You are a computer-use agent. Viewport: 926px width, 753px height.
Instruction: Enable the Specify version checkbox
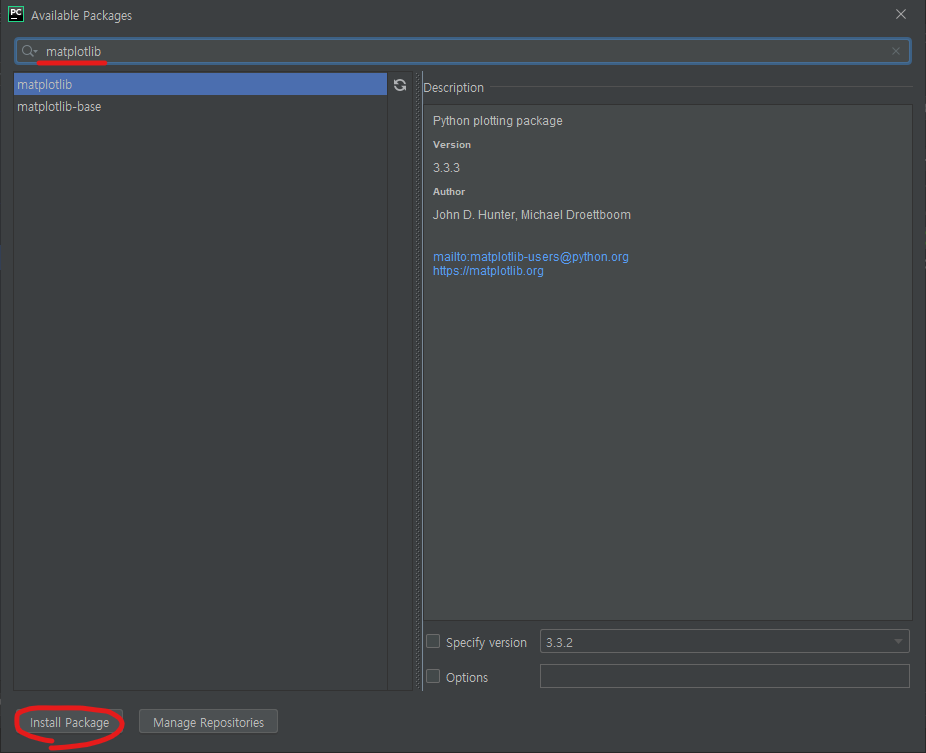tap(433, 641)
